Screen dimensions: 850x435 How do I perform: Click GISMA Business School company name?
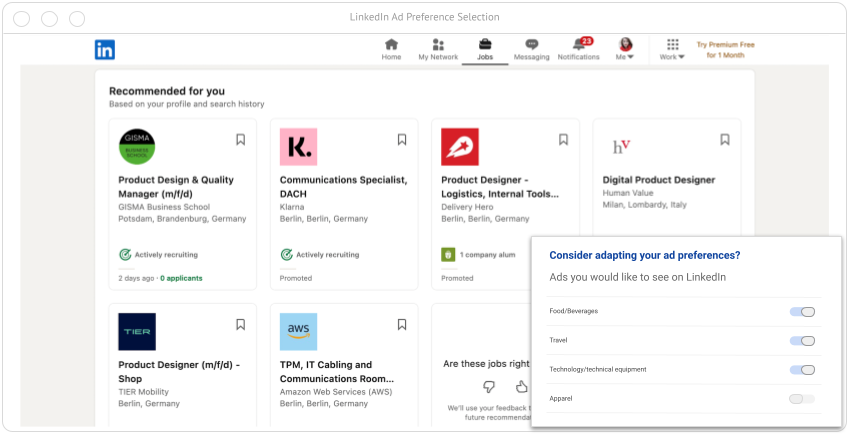pyautogui.click(x=164, y=207)
